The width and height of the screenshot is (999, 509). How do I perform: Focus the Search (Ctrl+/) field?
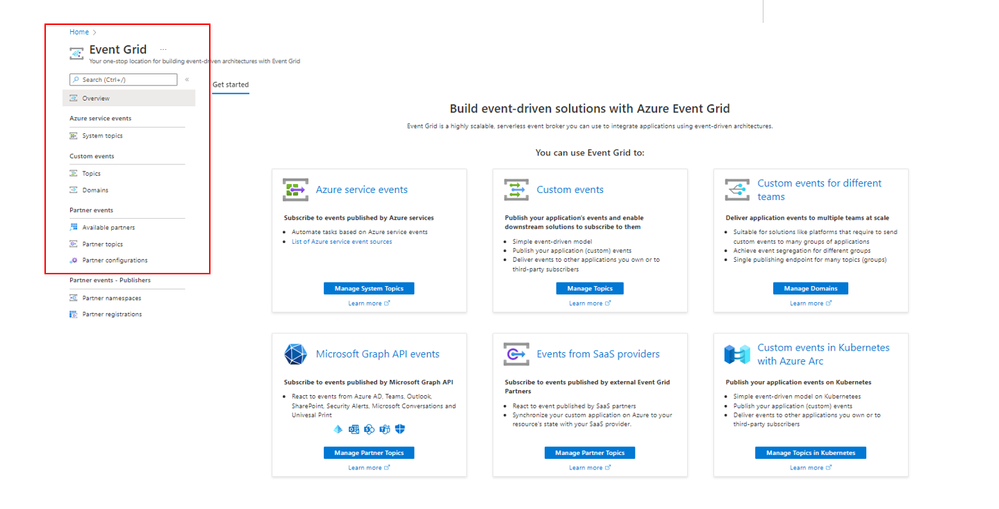point(124,80)
